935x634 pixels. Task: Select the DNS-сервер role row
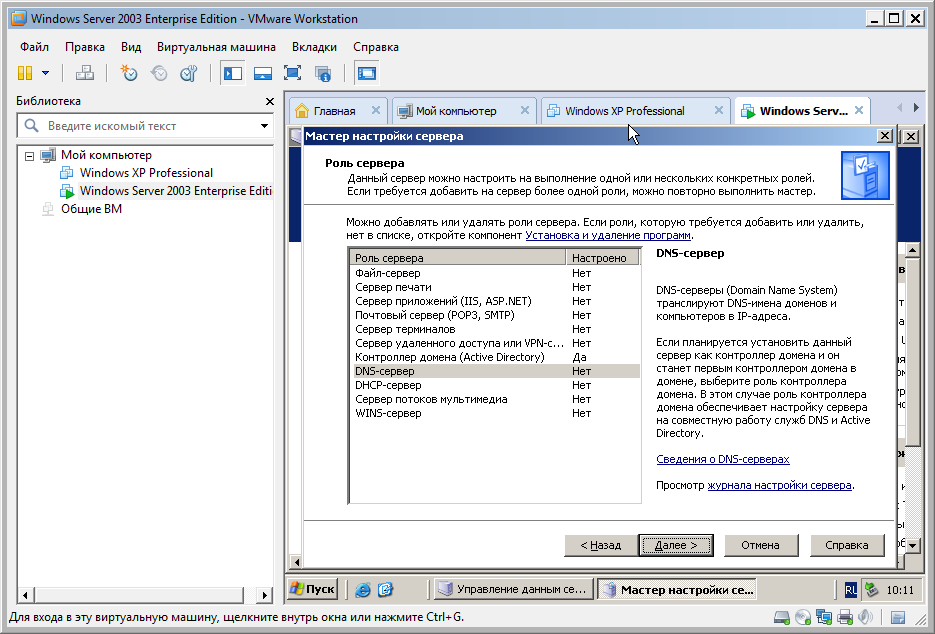[496, 371]
